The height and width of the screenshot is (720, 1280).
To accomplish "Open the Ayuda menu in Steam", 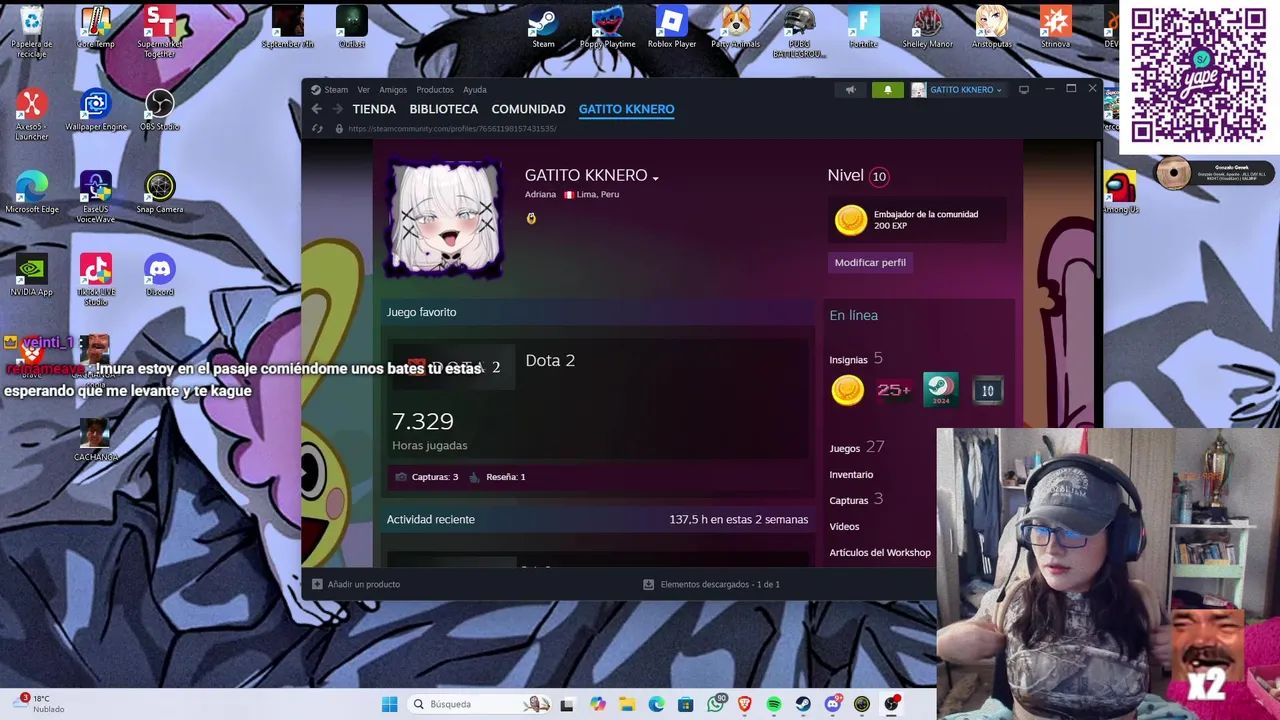I will [x=475, y=90].
